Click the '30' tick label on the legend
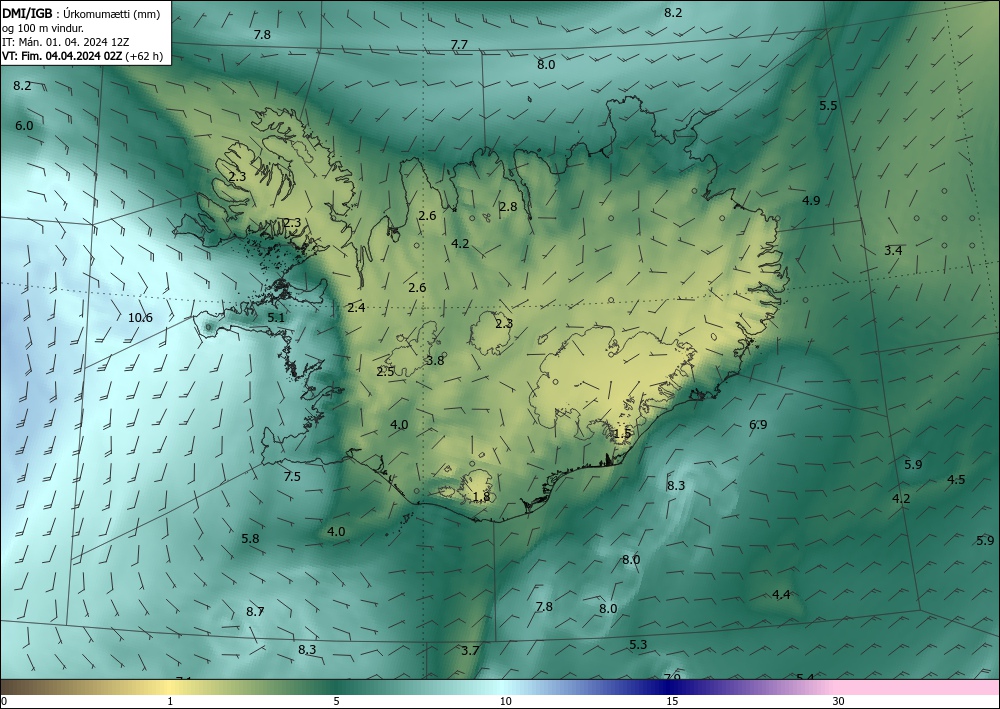Screen dimensions: 1000x709 pyautogui.click(x=839, y=702)
